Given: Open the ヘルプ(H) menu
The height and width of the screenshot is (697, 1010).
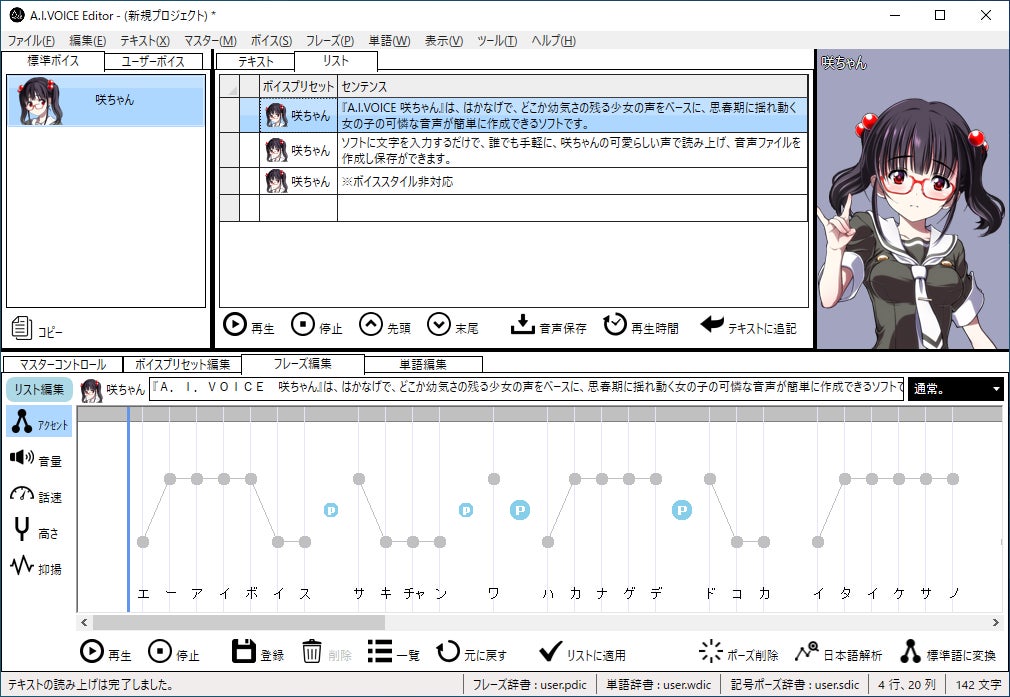Looking at the screenshot, I should (x=553, y=41).
